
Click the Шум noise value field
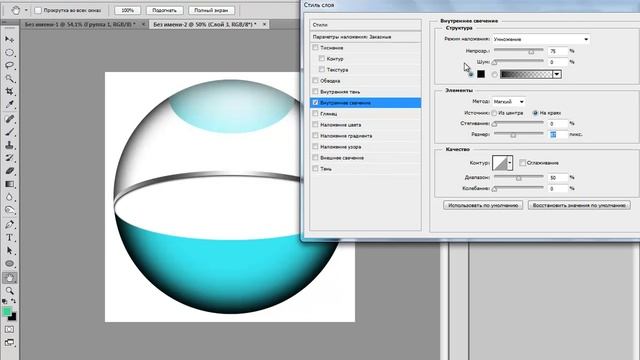[x=558, y=62]
